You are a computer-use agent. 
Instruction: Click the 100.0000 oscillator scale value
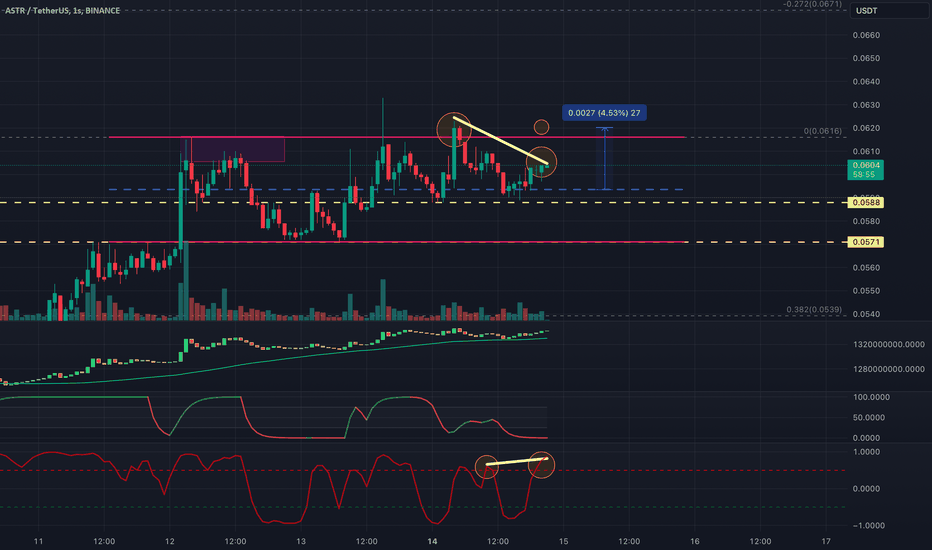click(x=871, y=397)
